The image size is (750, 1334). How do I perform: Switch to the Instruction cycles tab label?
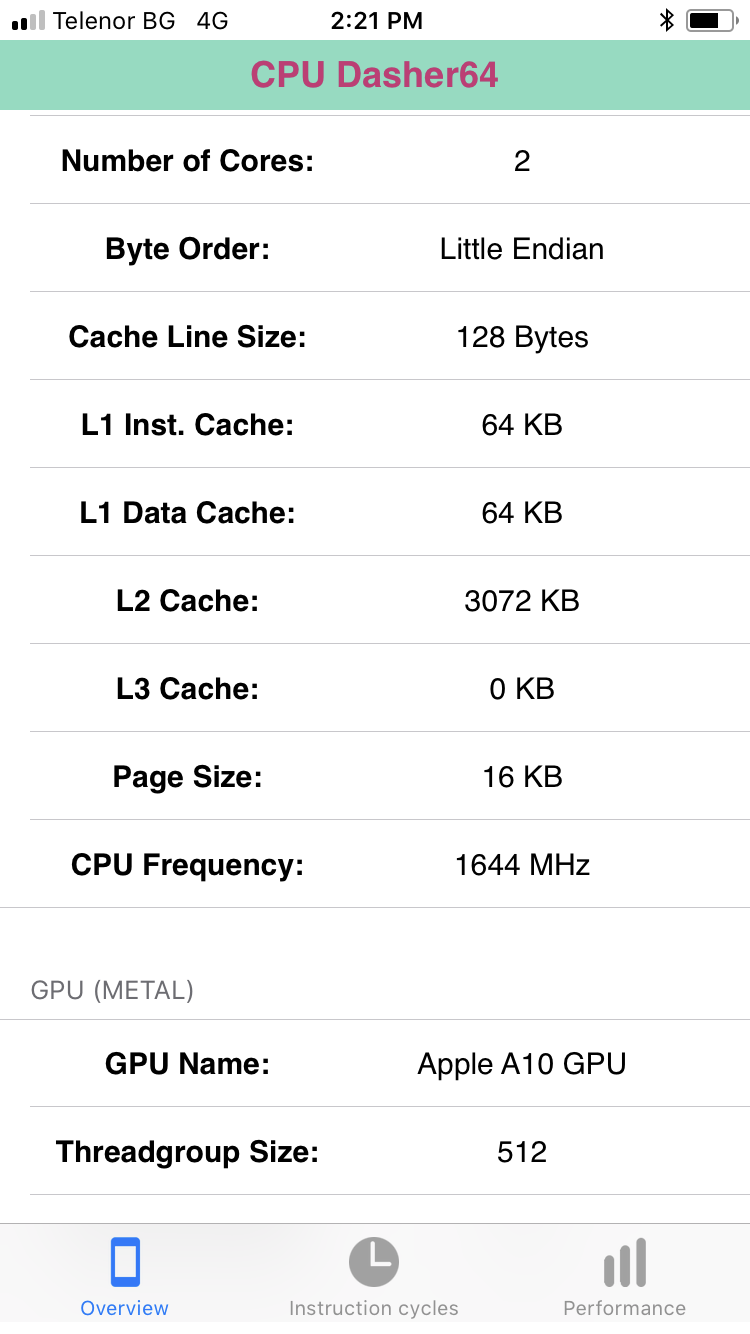pos(373,1308)
